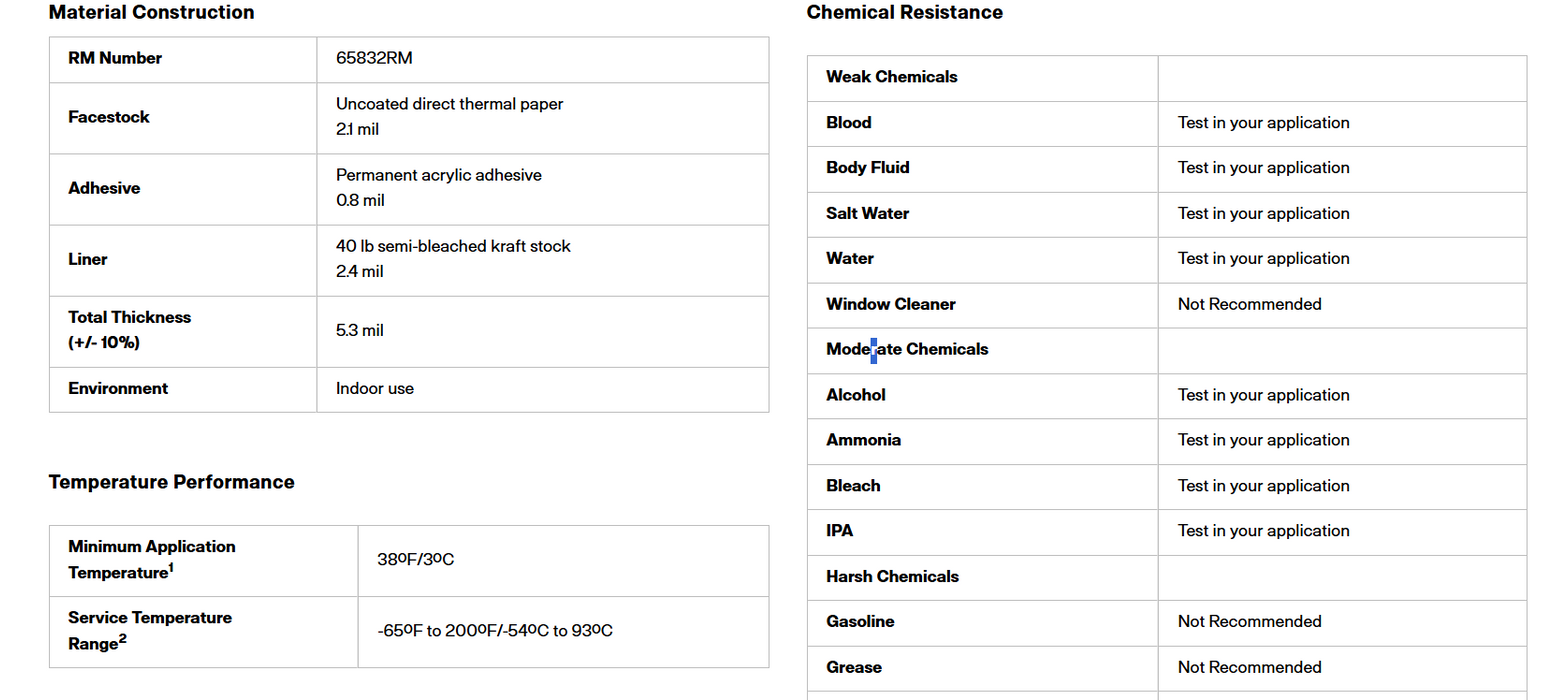Screen dimensions: 1568x700
Task: Select the RM Number value 65832RM
Action: [x=374, y=58]
